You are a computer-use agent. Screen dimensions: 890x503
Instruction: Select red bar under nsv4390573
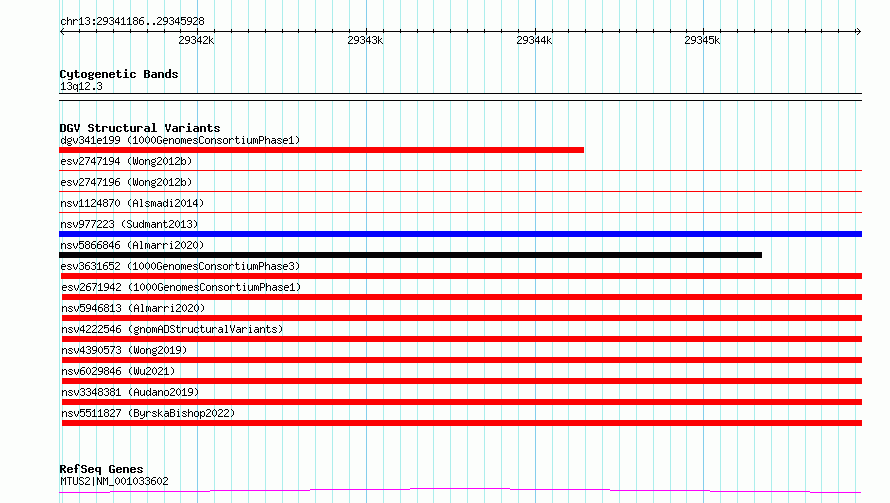point(461,360)
